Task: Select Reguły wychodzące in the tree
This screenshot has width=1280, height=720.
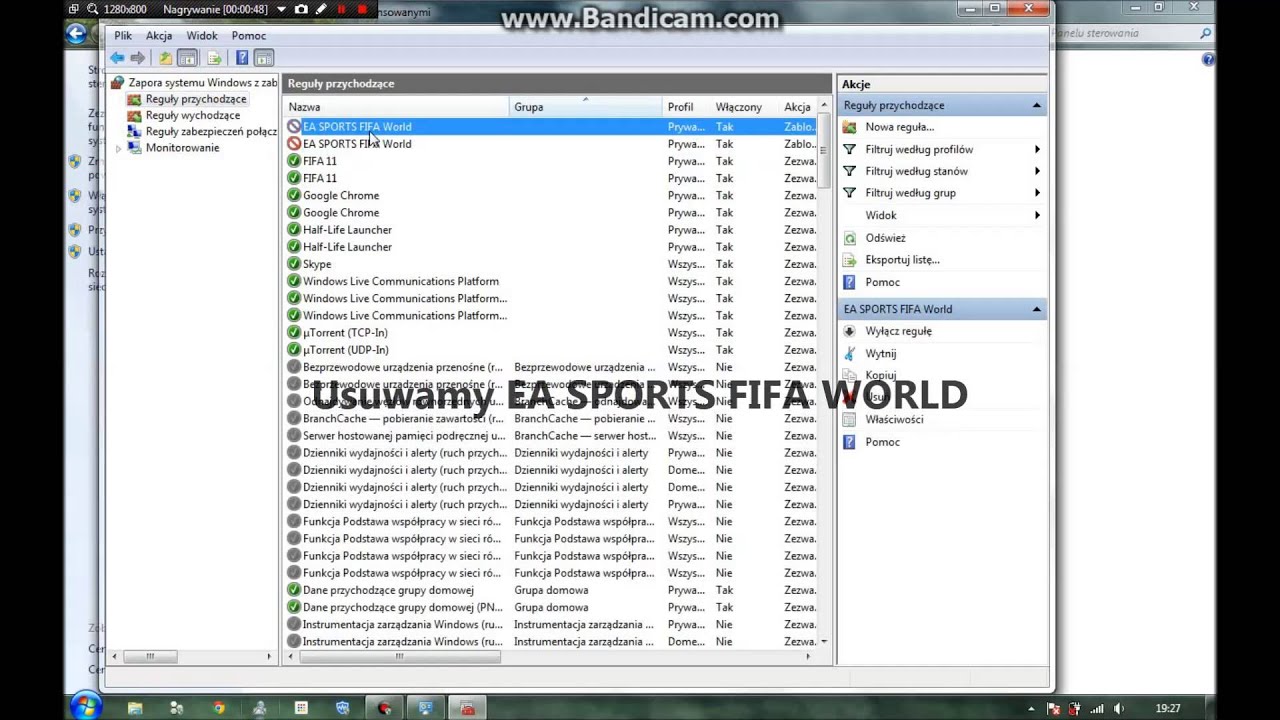Action: (193, 116)
